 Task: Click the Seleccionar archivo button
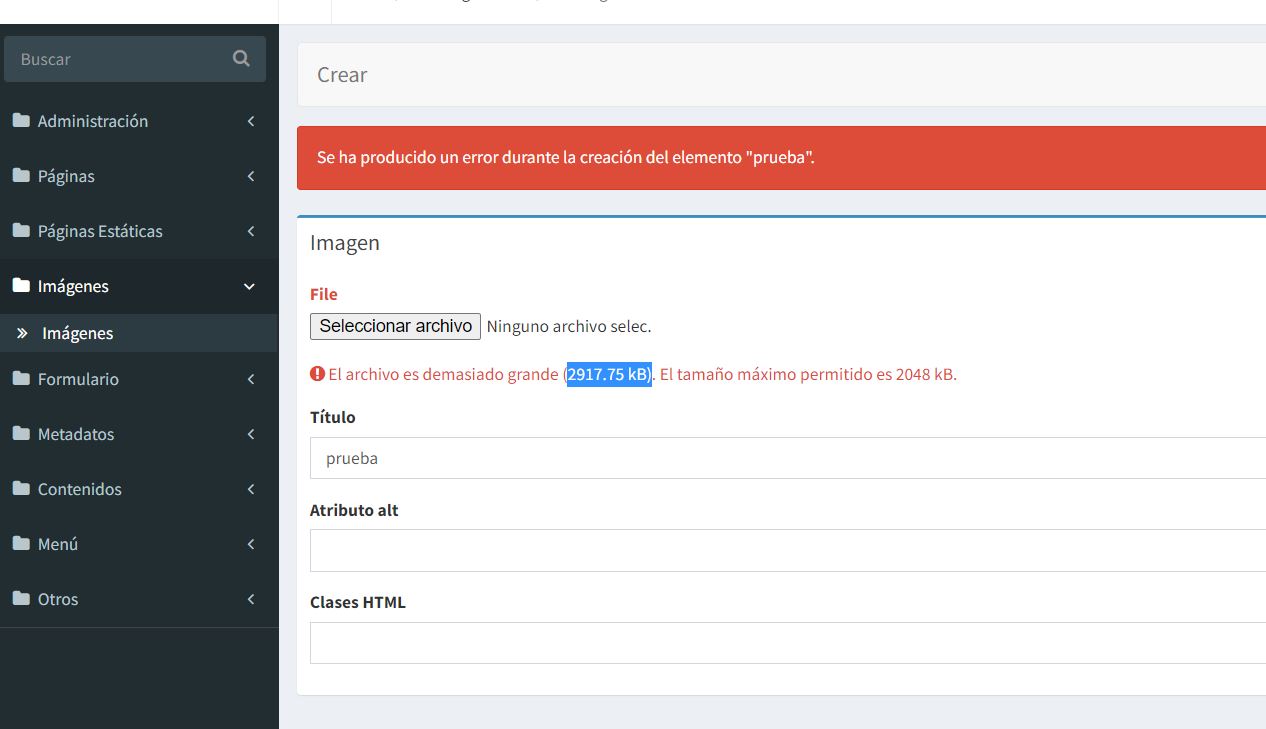click(395, 326)
